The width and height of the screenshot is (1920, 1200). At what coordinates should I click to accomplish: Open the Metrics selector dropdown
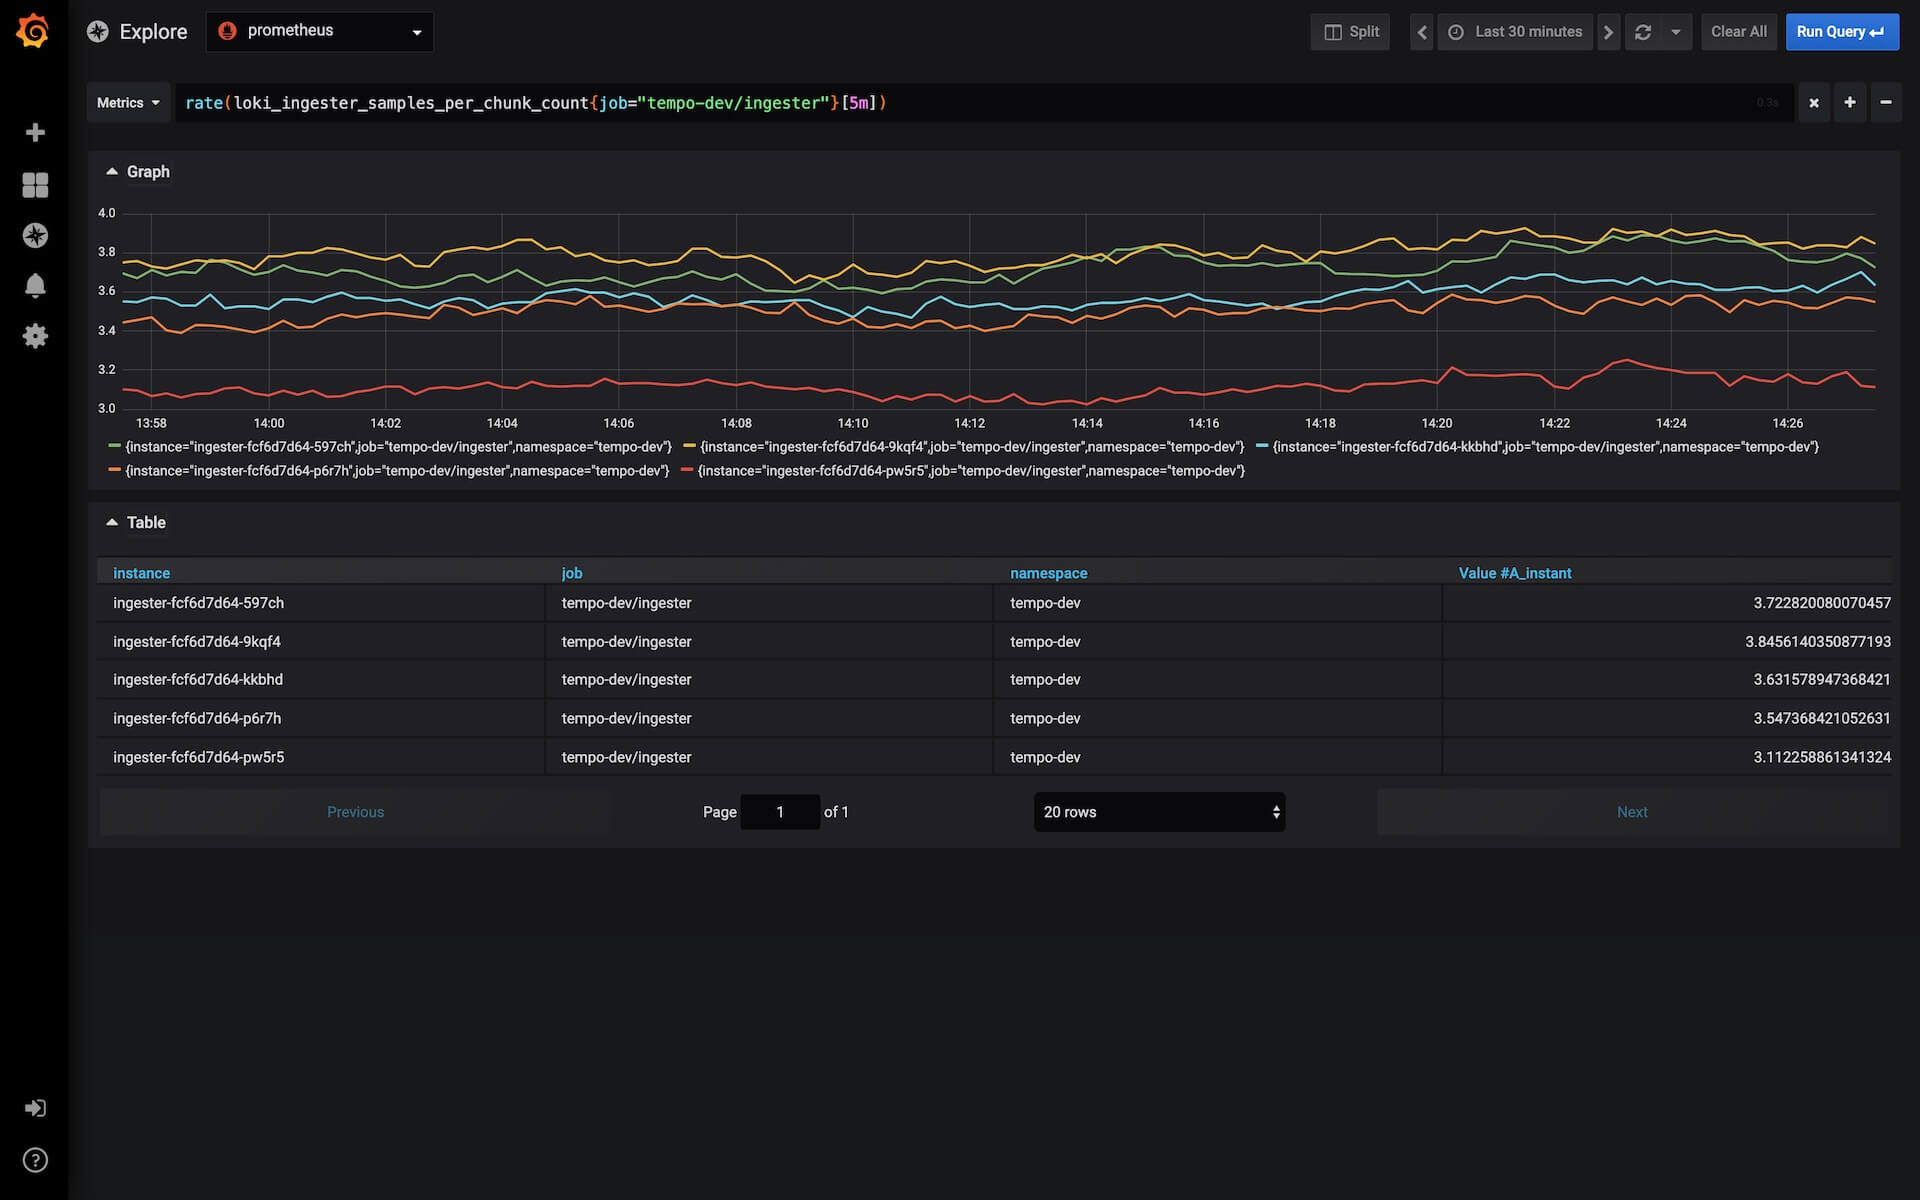128,103
